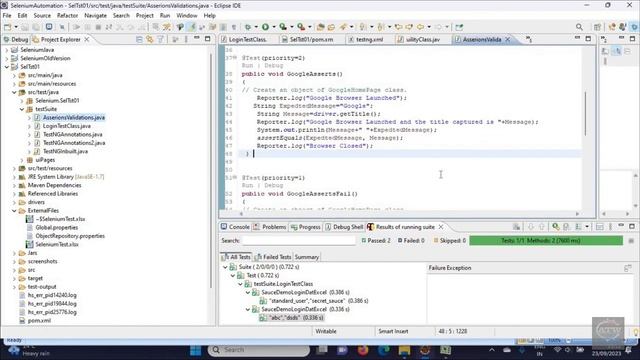Click the Debug launch toolbar icon
Screen dimensions: 640x360
(x=248, y=27)
